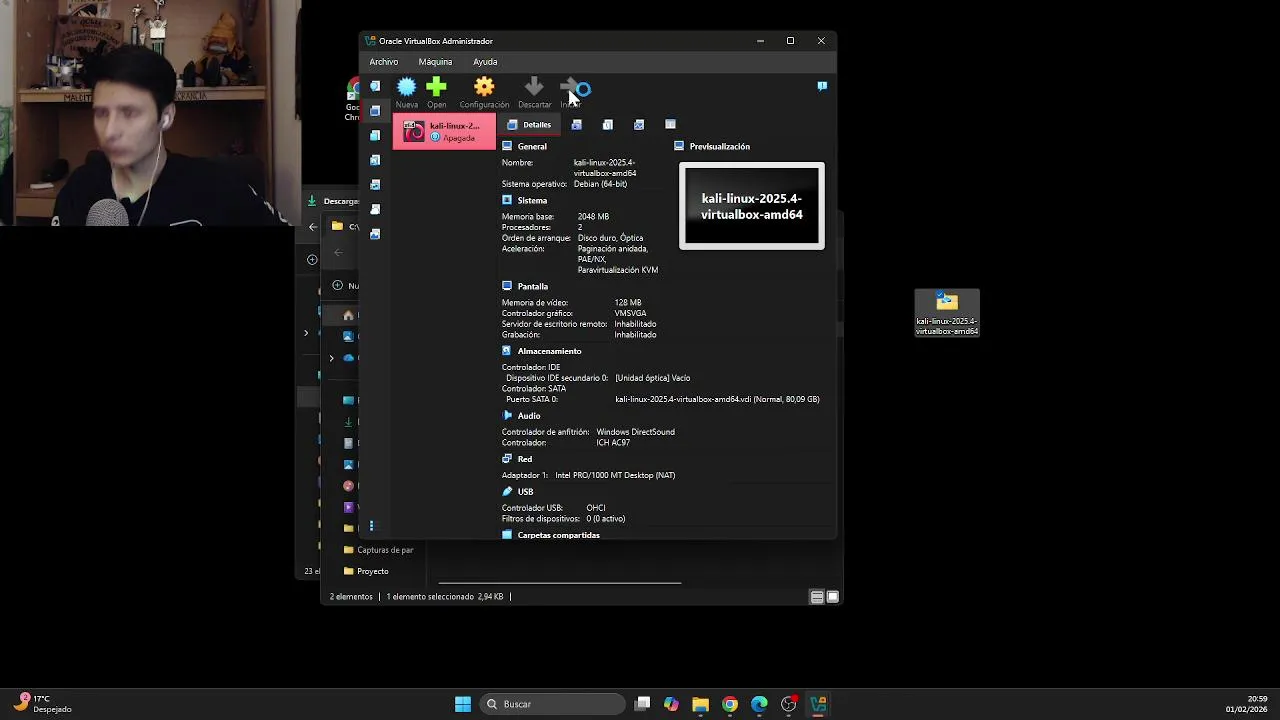The height and width of the screenshot is (720, 1280).
Task: Click the 'Windows DirectSound' value
Action: pyautogui.click(x=635, y=432)
